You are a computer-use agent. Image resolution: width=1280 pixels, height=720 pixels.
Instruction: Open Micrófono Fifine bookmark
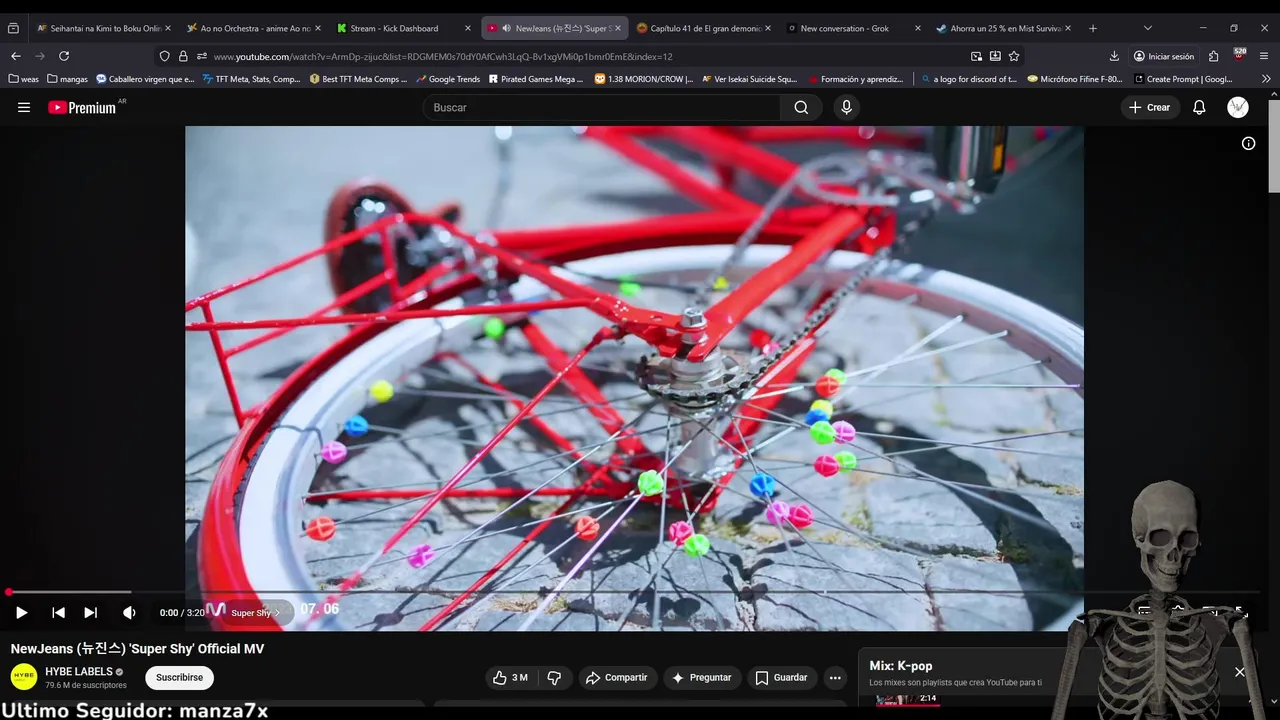click(x=1075, y=79)
